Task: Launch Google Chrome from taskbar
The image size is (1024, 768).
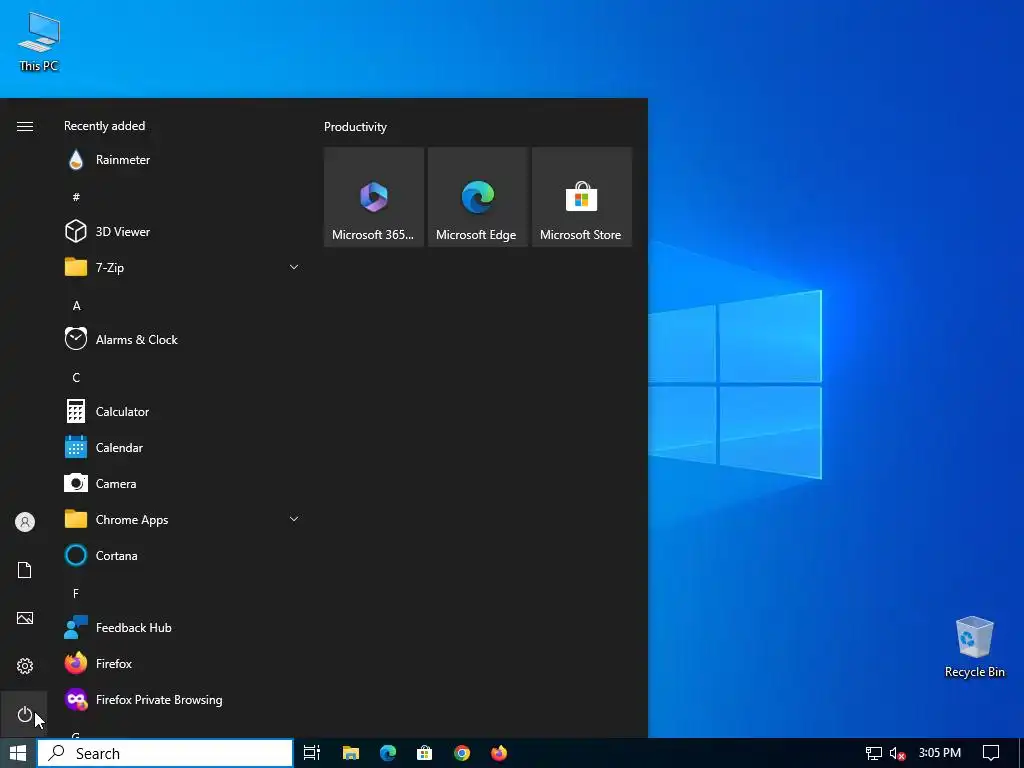Action: pos(462,754)
